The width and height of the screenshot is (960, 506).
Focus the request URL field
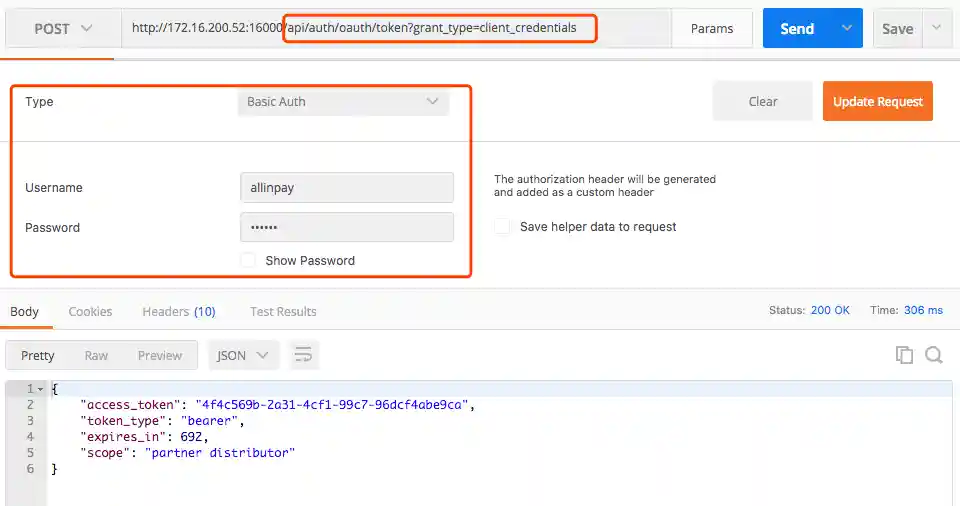pyautogui.click(x=396, y=28)
